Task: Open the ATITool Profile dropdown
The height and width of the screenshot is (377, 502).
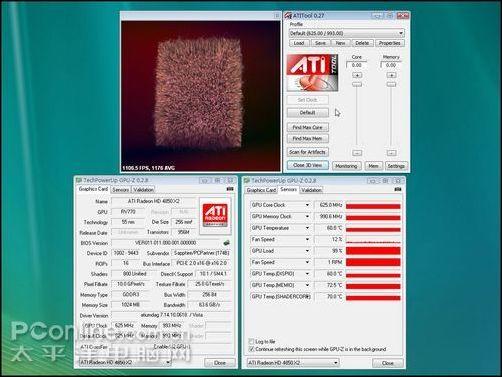Action: pyautogui.click(x=347, y=33)
